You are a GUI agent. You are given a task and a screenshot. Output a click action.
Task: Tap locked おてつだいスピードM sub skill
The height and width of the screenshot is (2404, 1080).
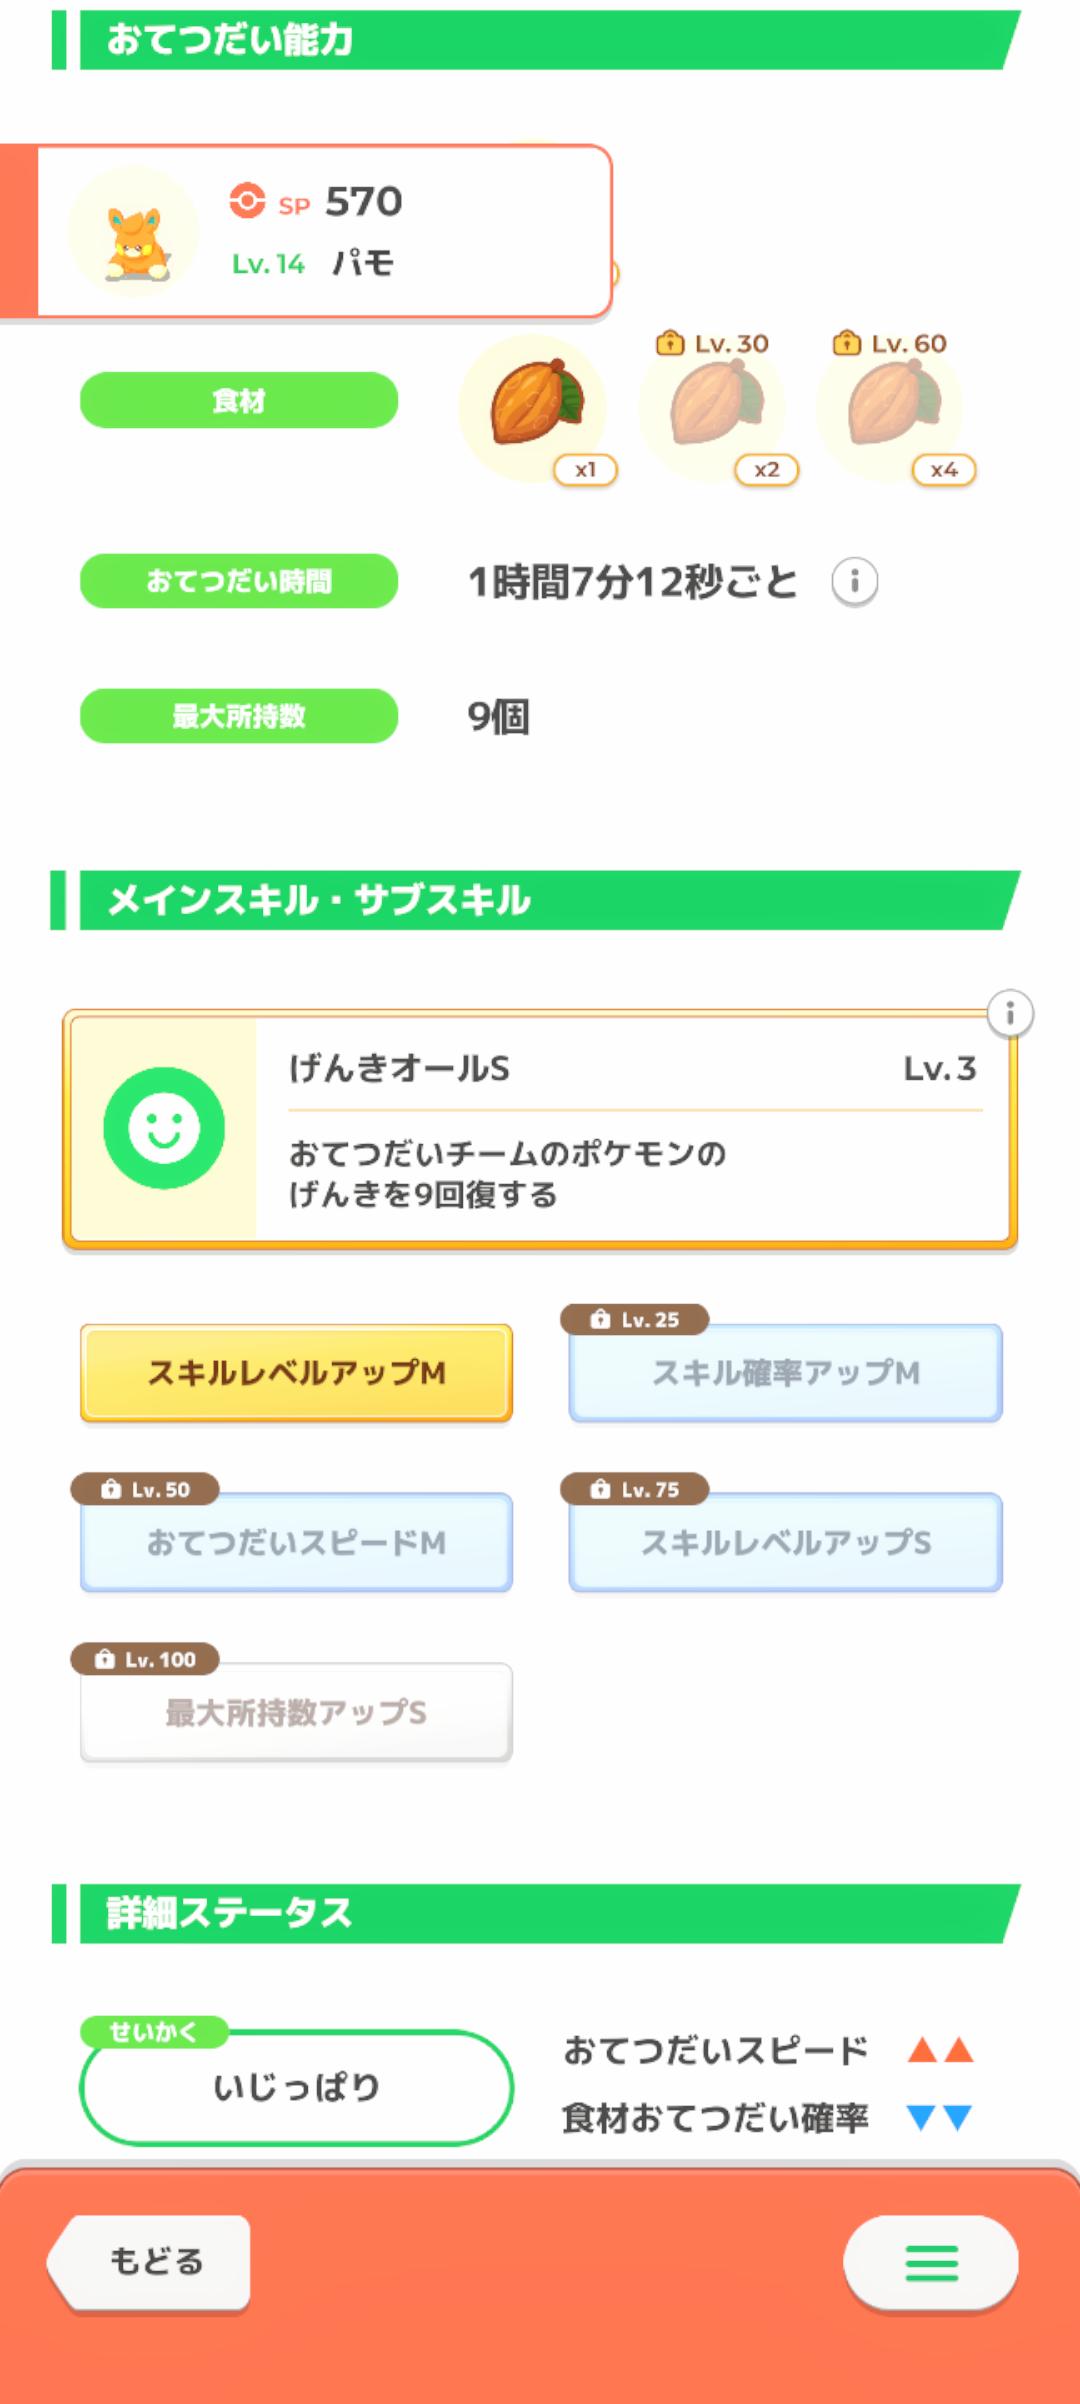click(x=296, y=1543)
